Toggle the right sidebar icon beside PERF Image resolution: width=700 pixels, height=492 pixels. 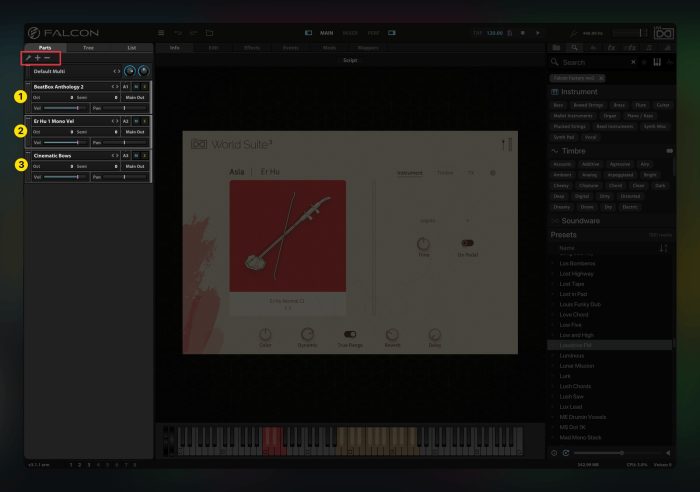tap(392, 33)
